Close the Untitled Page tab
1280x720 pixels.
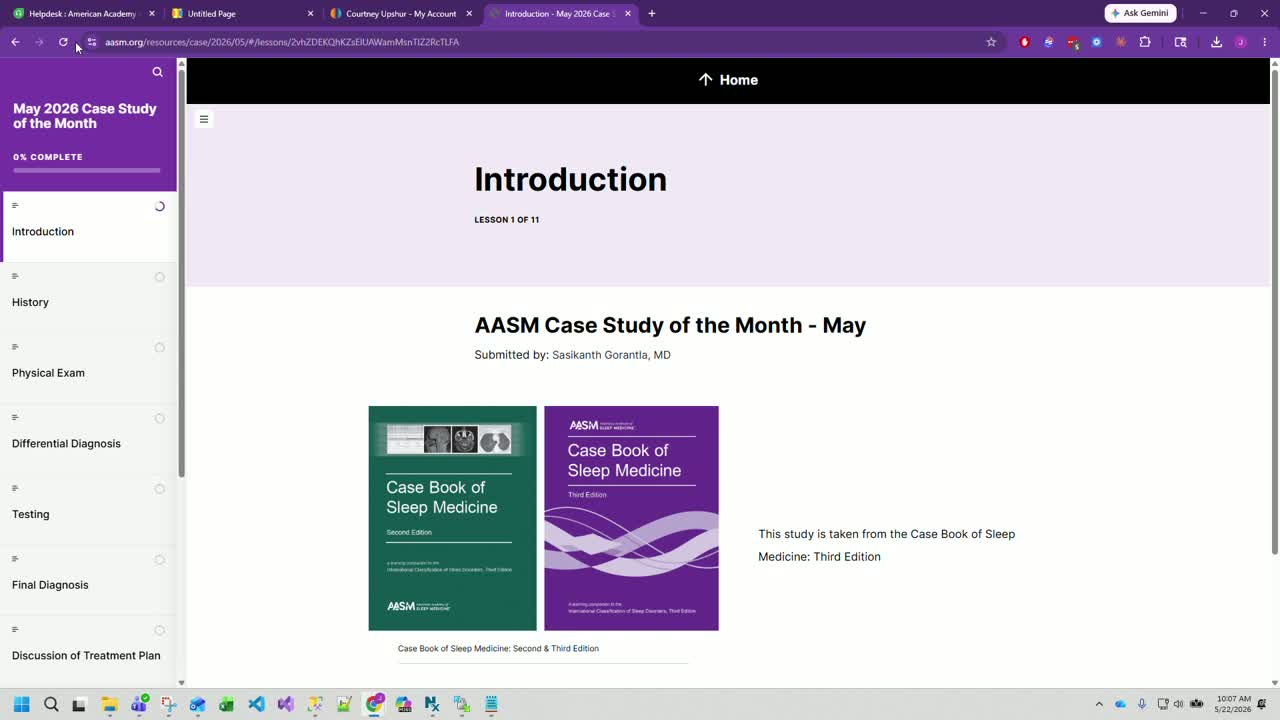coord(310,14)
